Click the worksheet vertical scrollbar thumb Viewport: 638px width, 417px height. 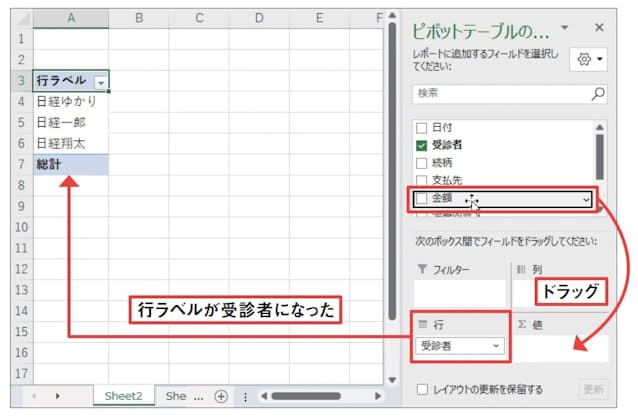(392, 171)
